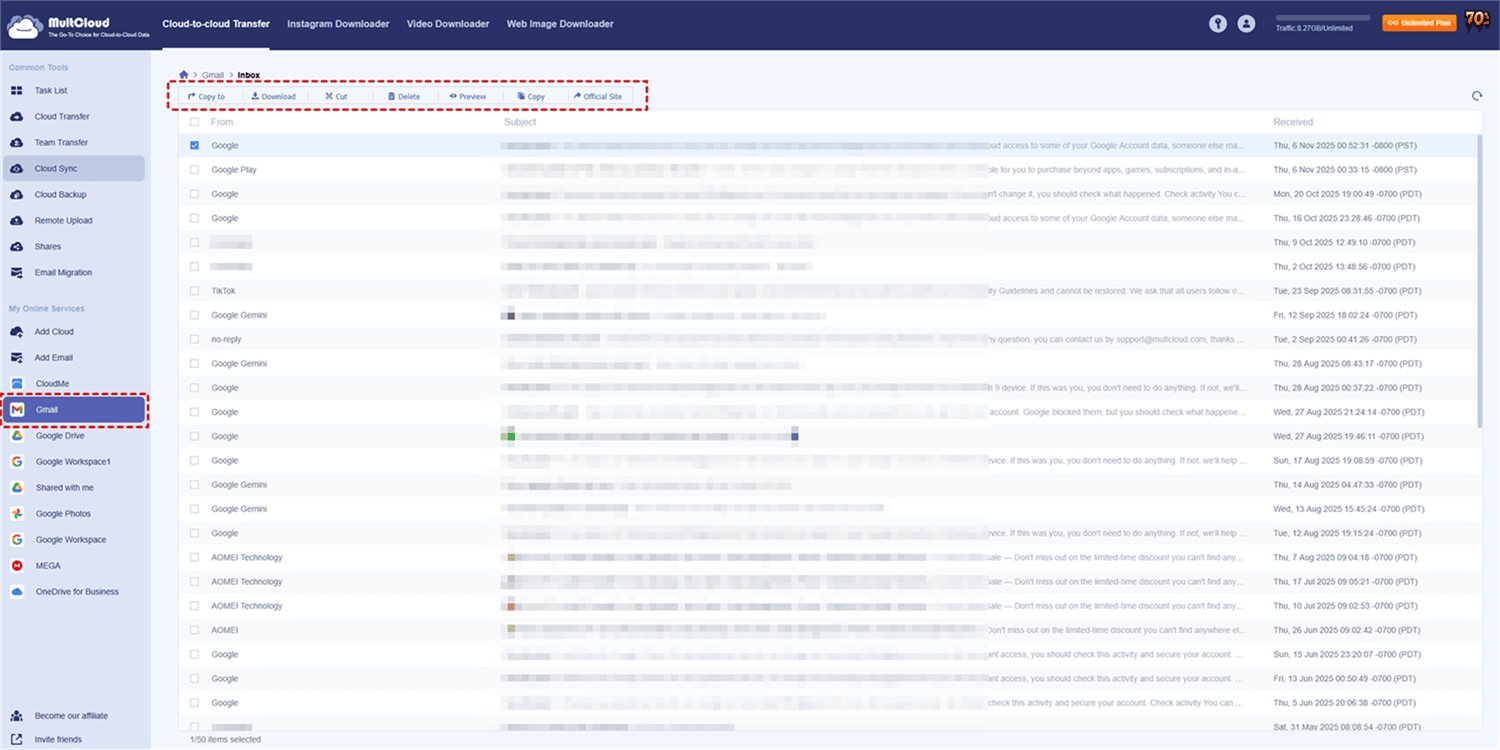The width and height of the screenshot is (1500, 750).
Task: Select Gmail in My Online Services
Action: click(75, 410)
